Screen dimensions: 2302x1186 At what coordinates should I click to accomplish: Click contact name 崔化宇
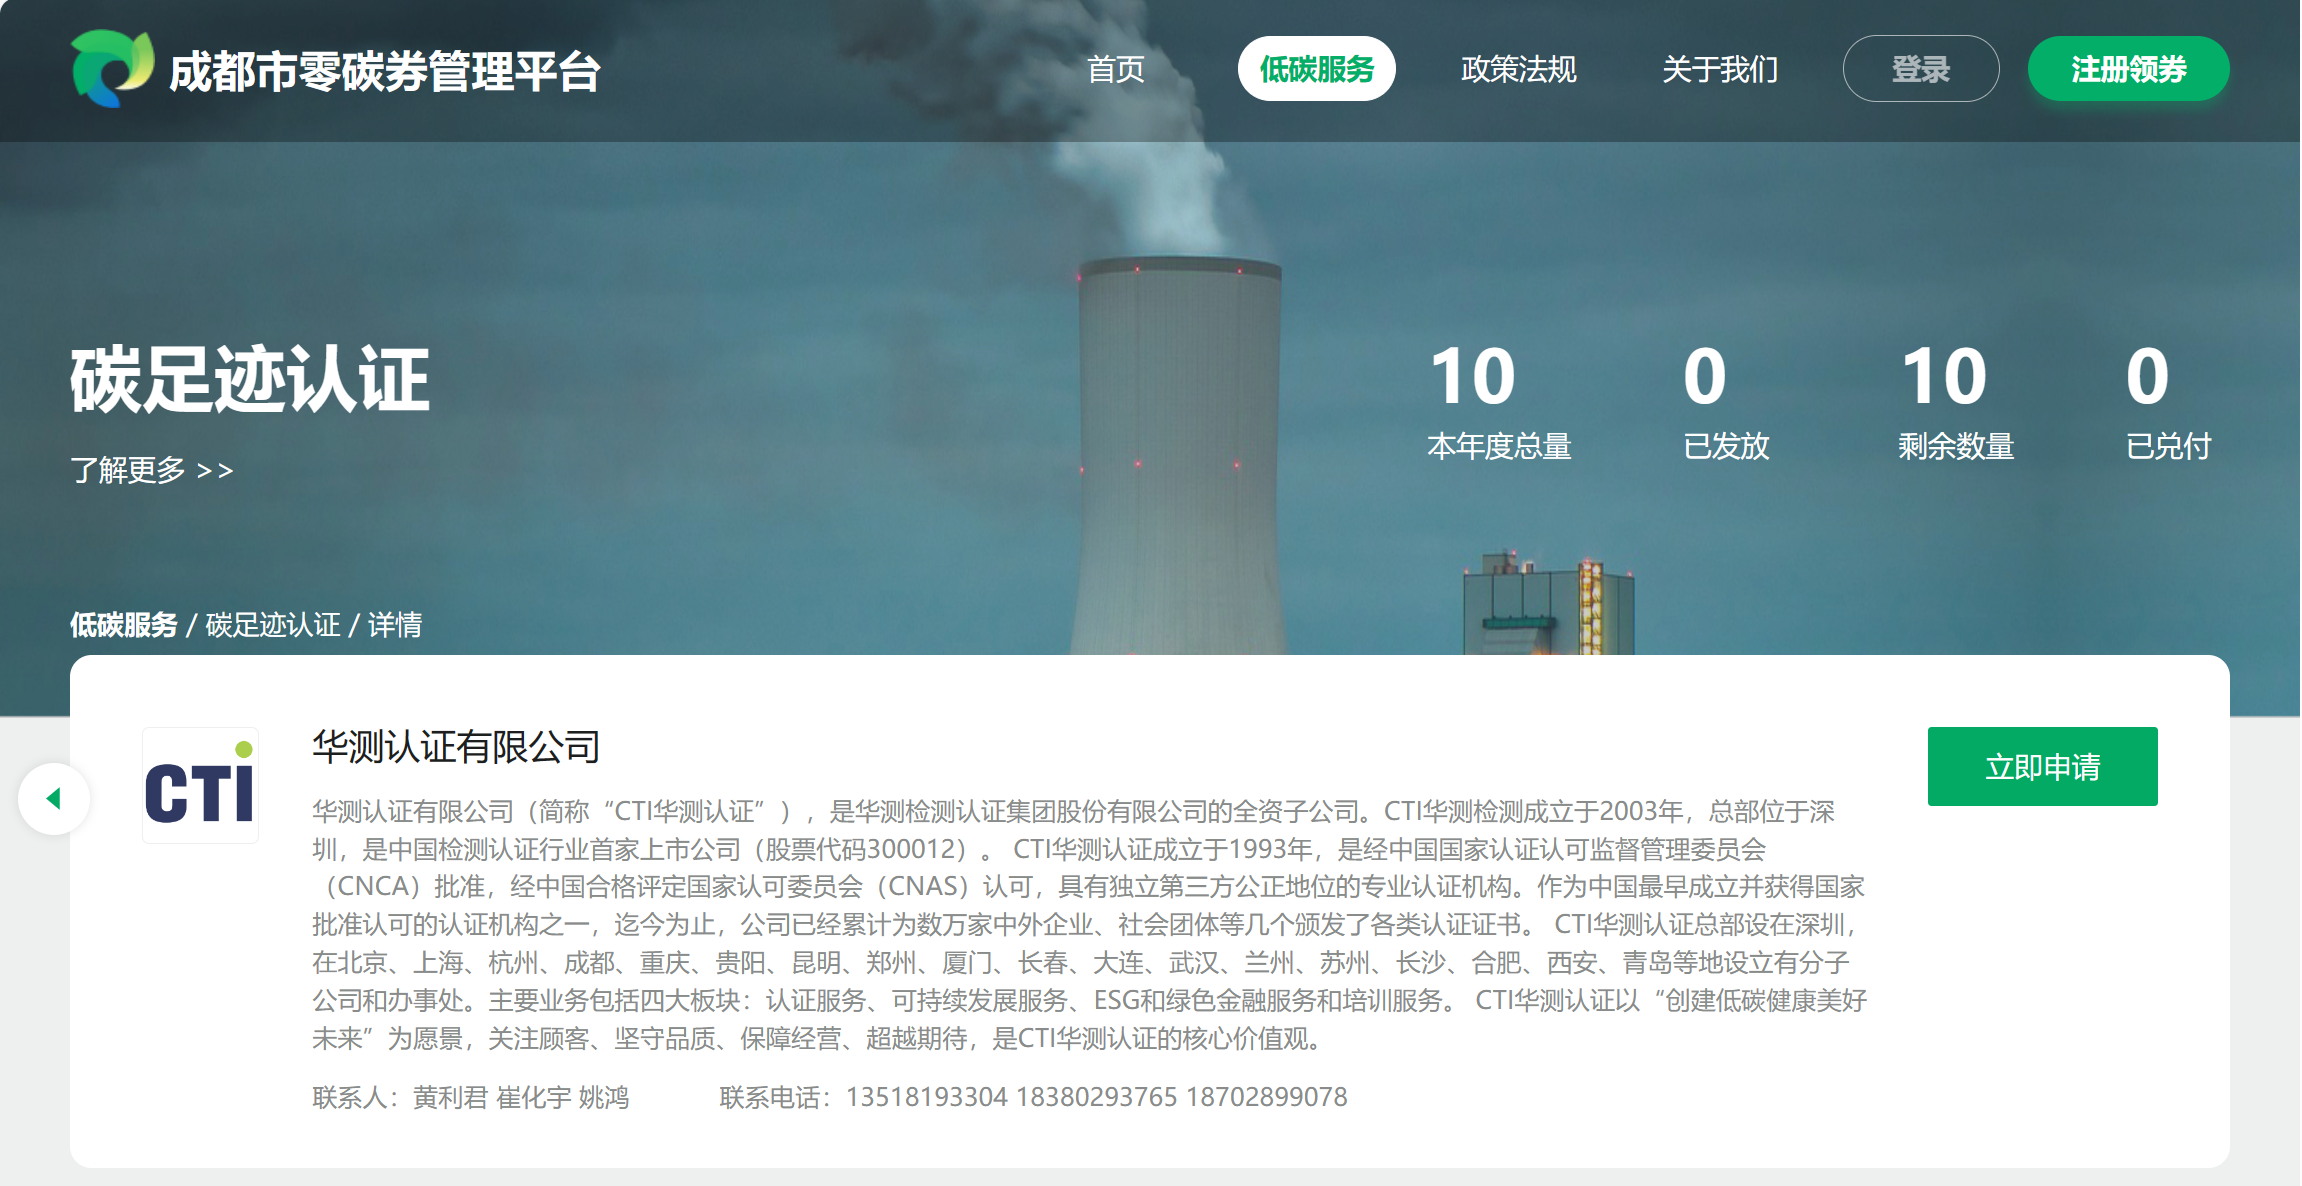[x=535, y=1098]
